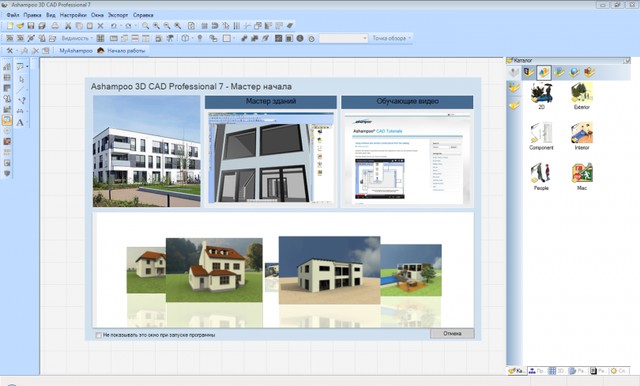
Task: Open the selected shapes catalog category icon
Action: click(x=544, y=73)
